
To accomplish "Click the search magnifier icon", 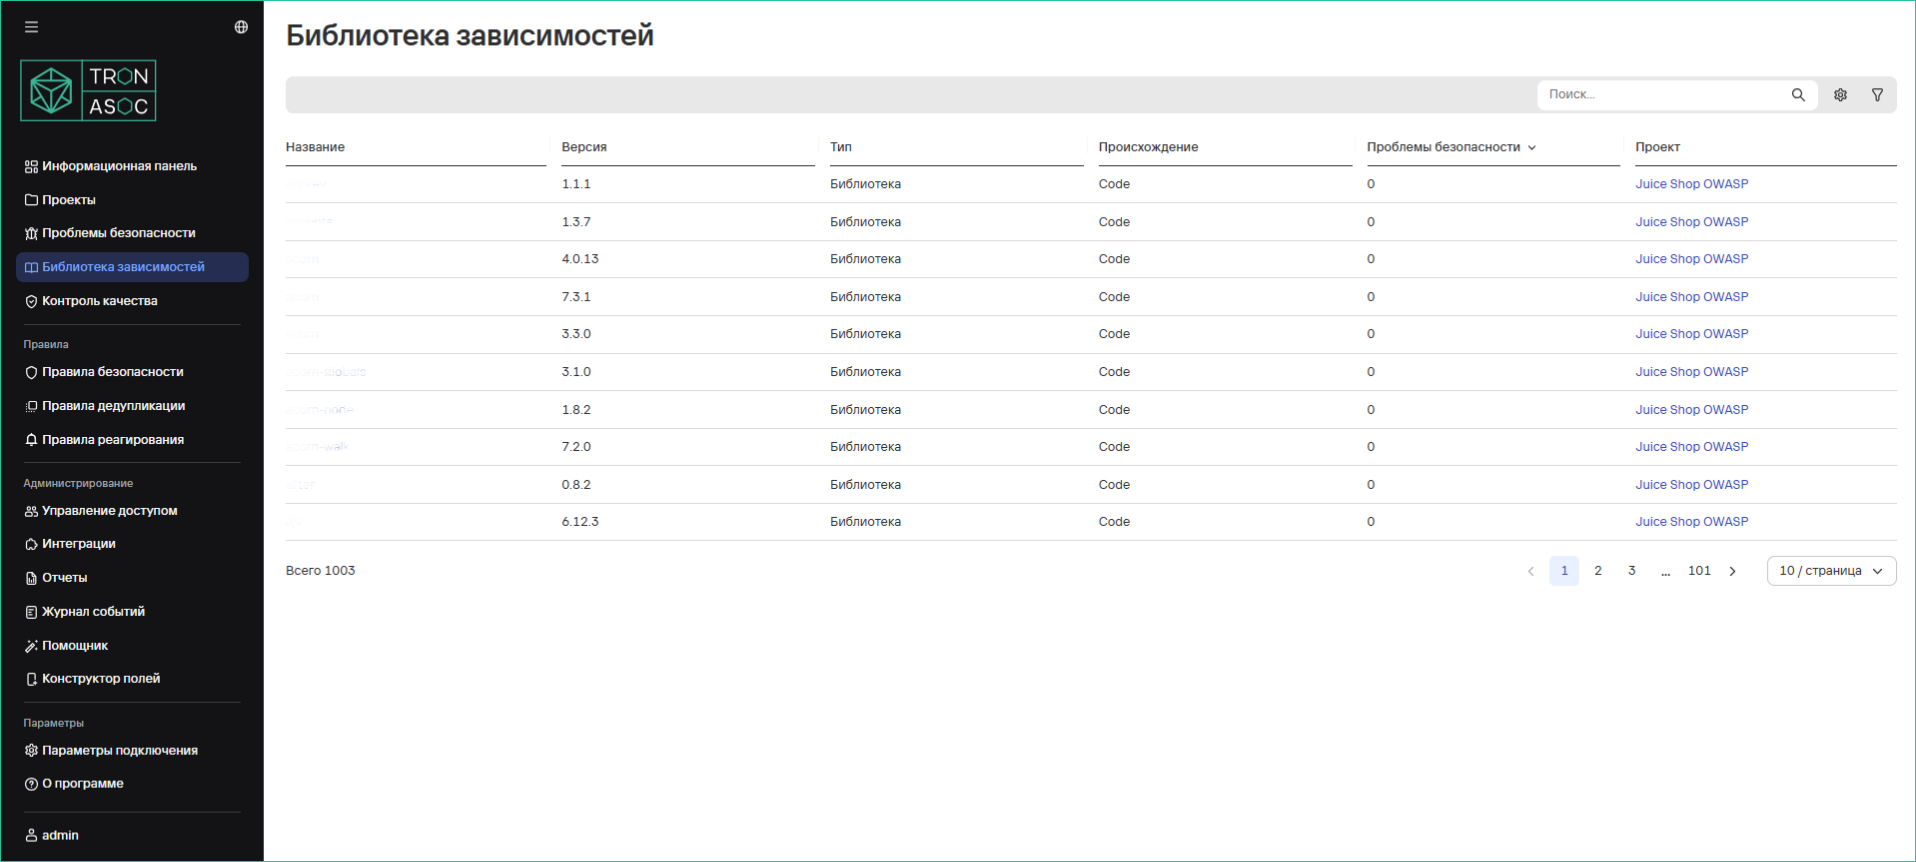I will 1798,95.
